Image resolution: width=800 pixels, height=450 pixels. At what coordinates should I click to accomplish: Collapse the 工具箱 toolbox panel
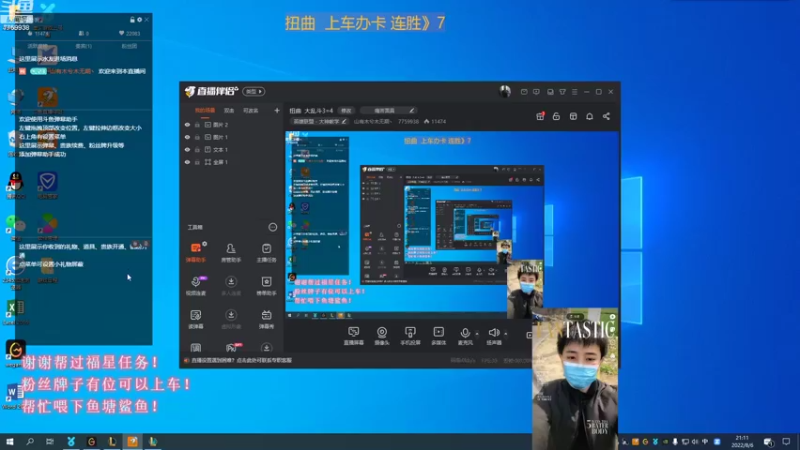pos(273,227)
